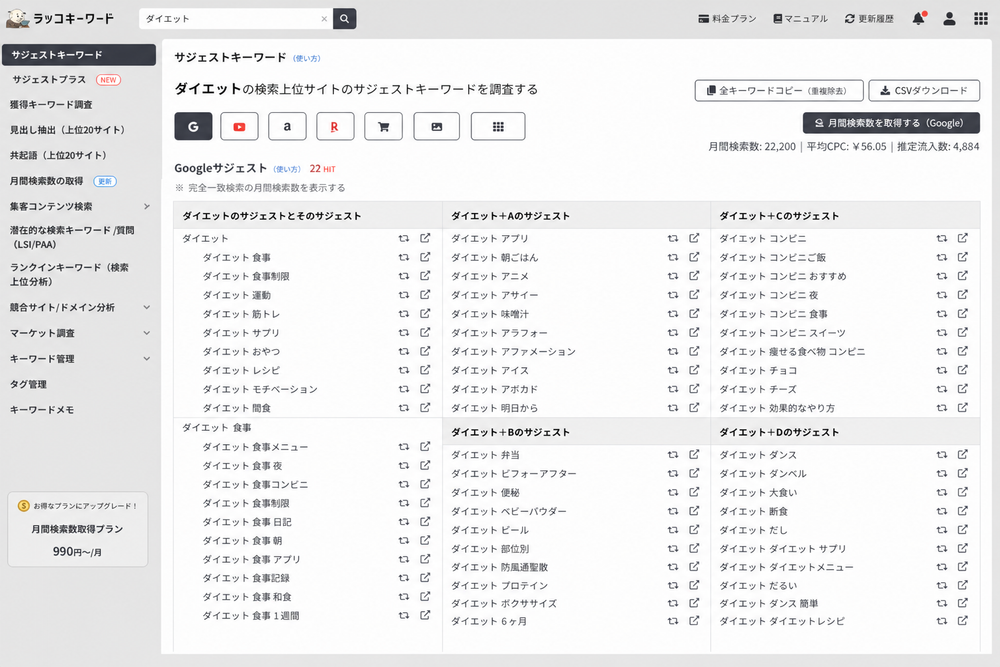The image size is (1000, 667).
Task: Open external link for ダイエット 食事記録
Action: pyautogui.click(x=425, y=578)
